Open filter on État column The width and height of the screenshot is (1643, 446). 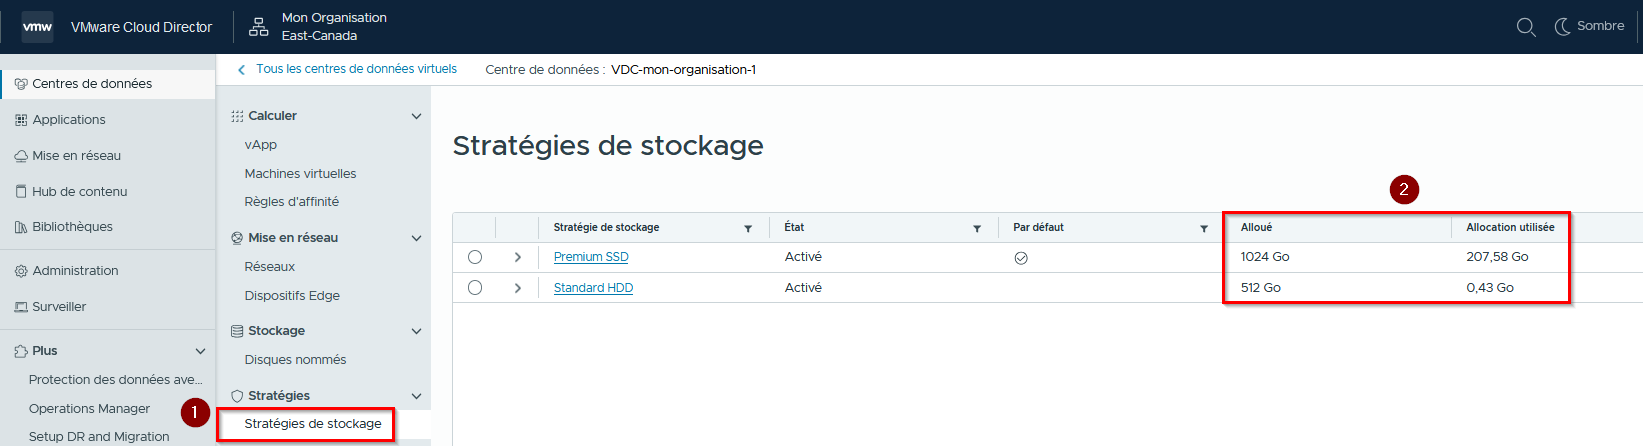coord(977,228)
